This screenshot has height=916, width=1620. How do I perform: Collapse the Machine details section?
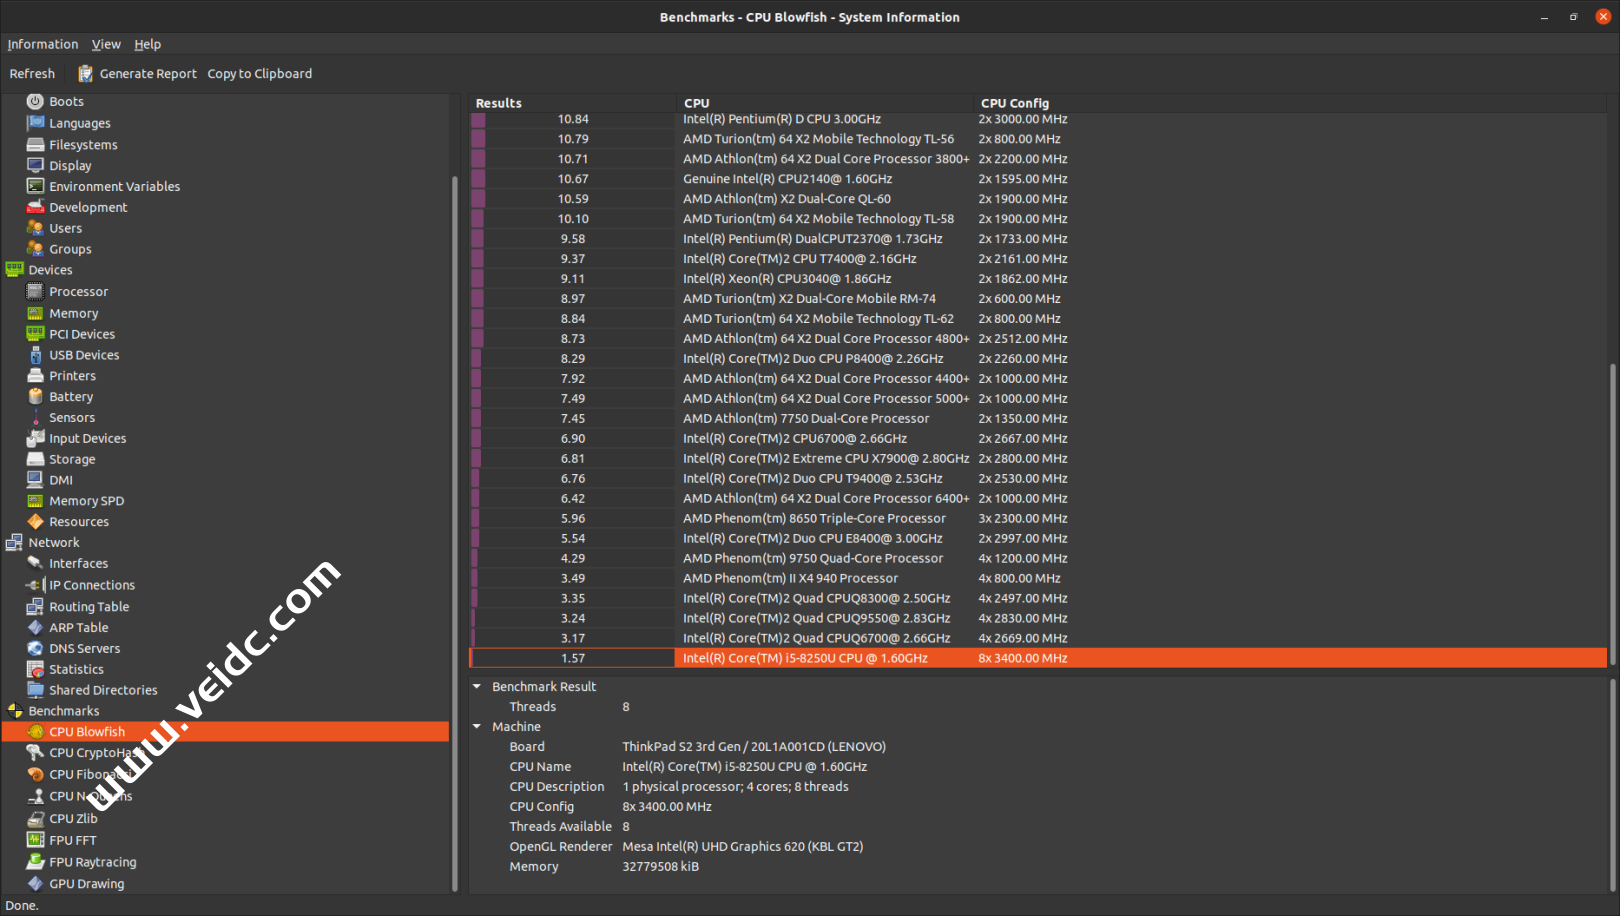coord(477,727)
